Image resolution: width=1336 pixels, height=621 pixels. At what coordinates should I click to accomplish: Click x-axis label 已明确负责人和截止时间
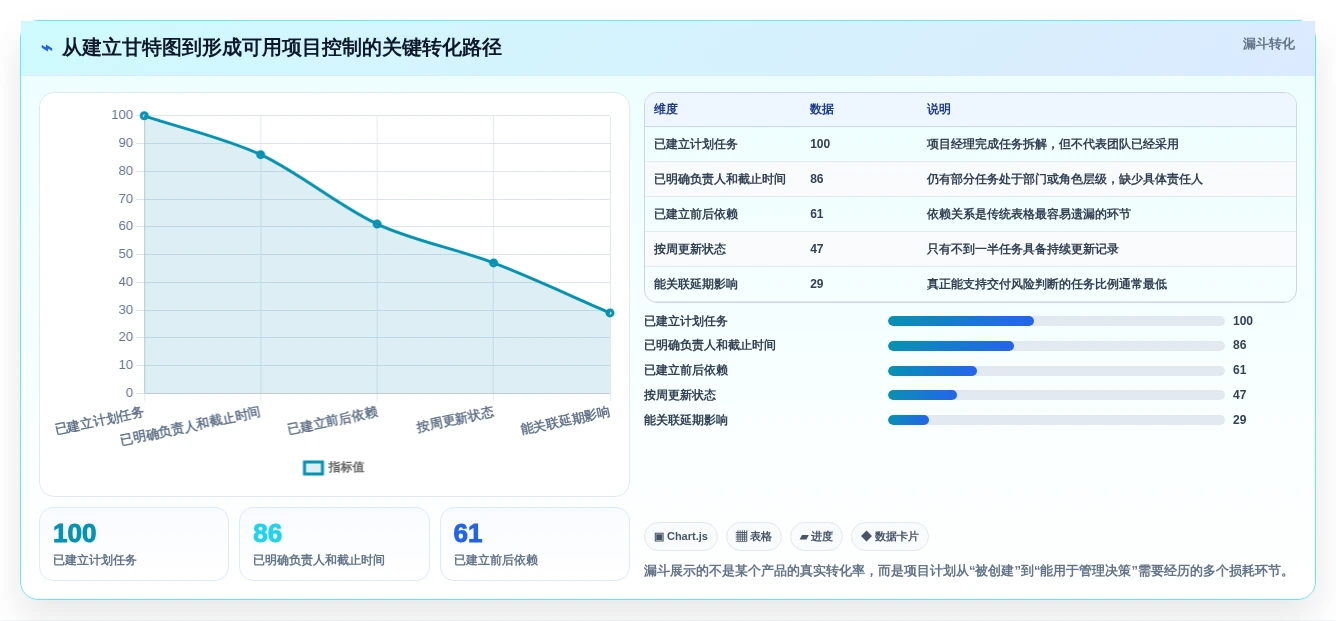coord(190,426)
